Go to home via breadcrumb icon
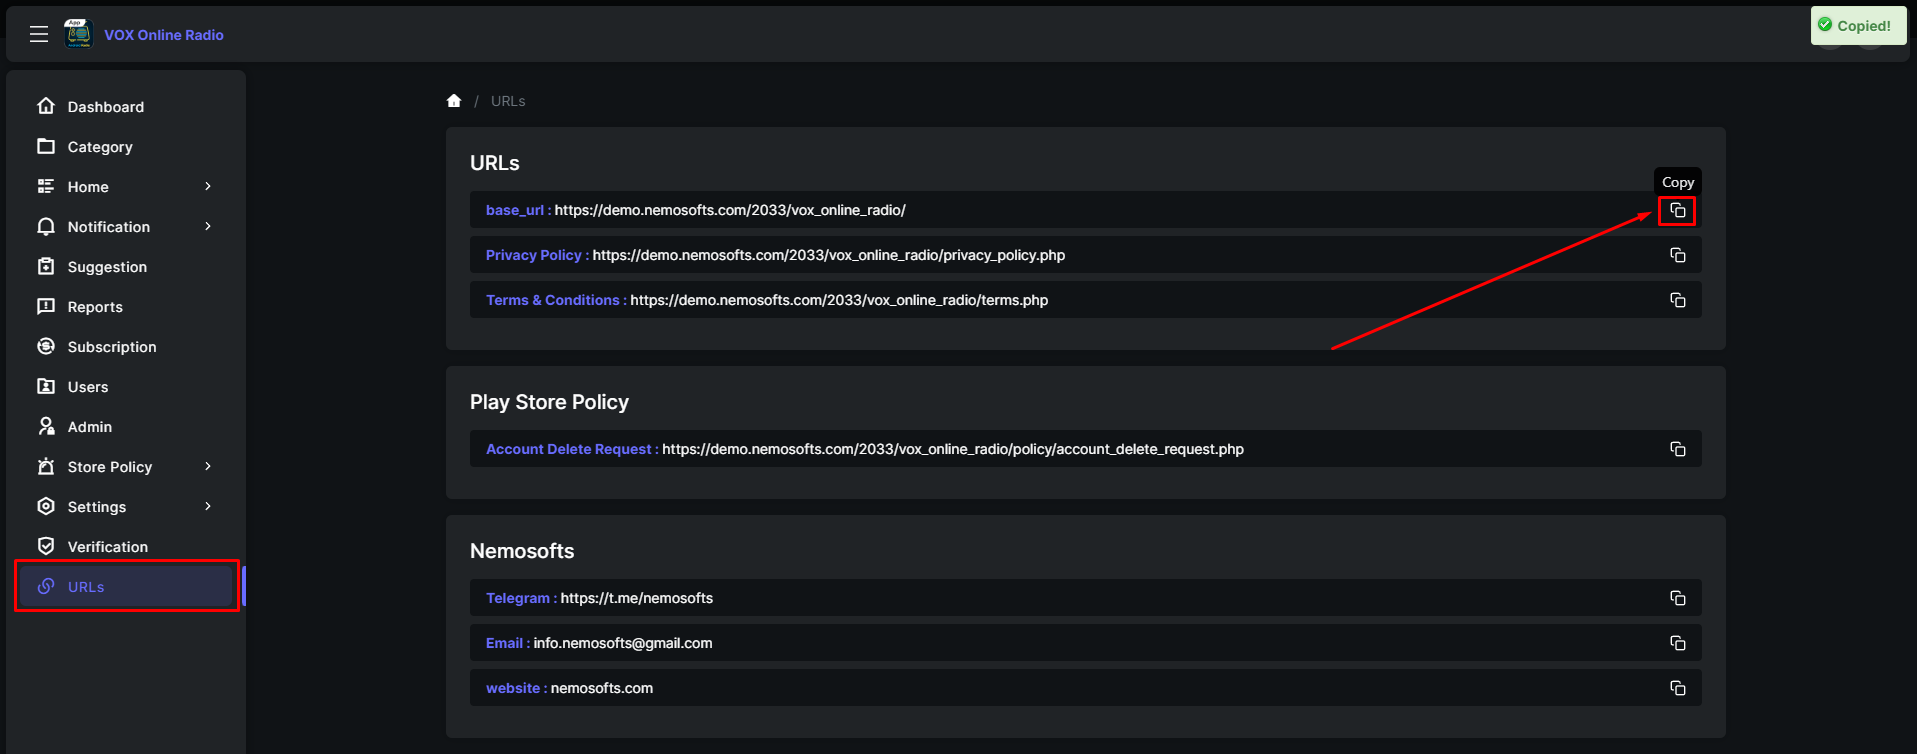This screenshot has height=754, width=1917. (454, 101)
